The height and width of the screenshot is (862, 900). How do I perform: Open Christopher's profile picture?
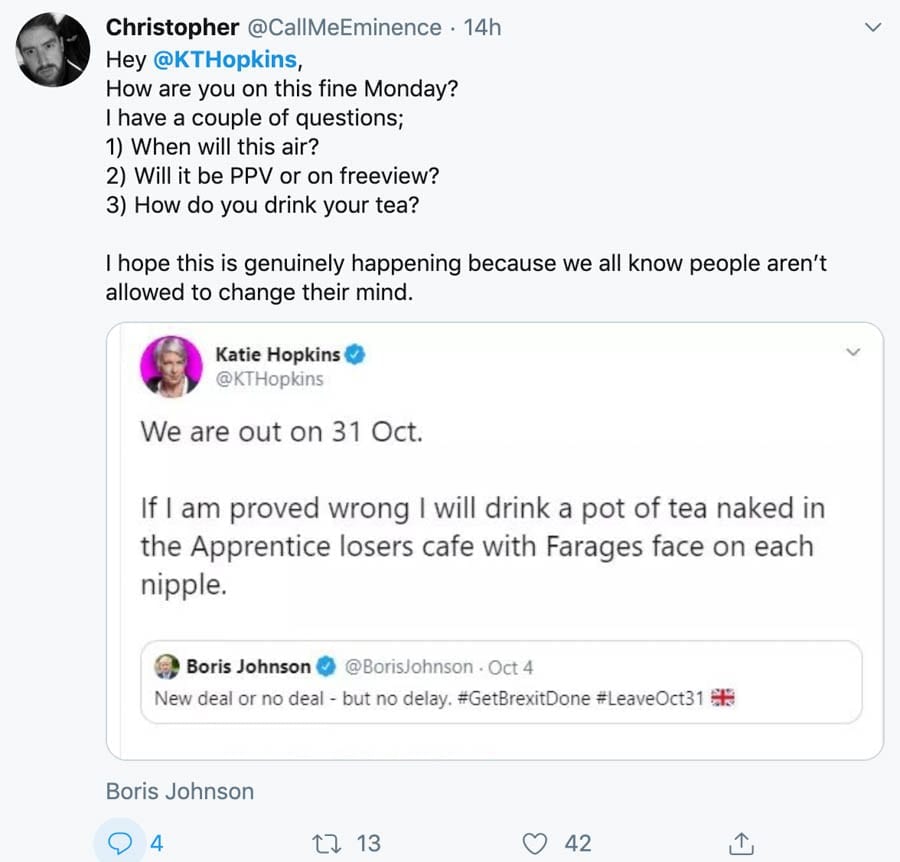point(54,52)
